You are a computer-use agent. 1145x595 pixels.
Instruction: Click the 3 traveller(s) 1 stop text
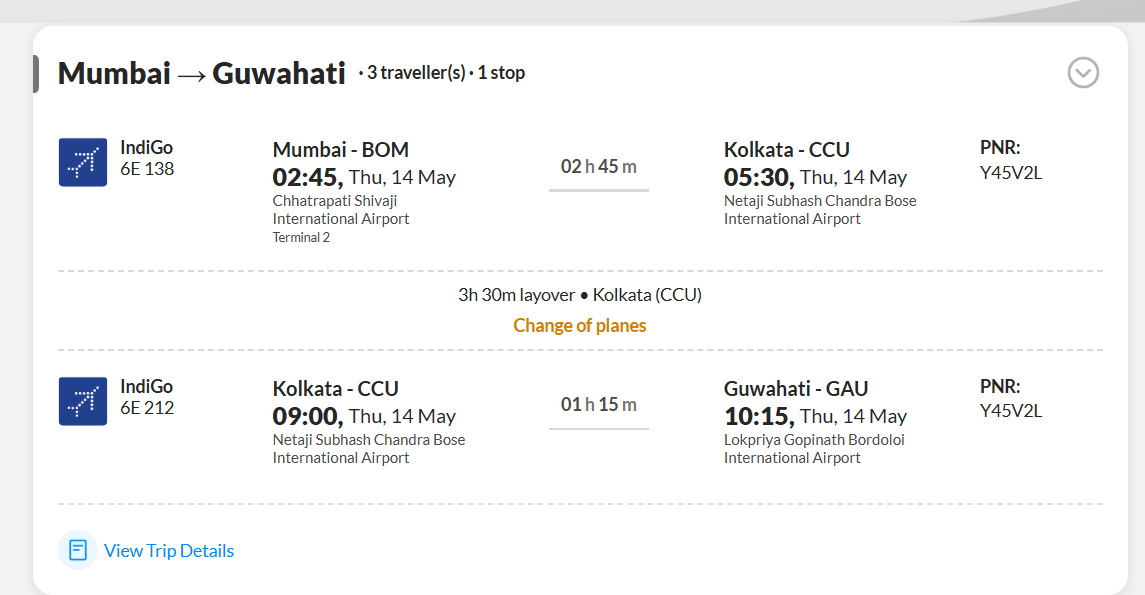442,73
